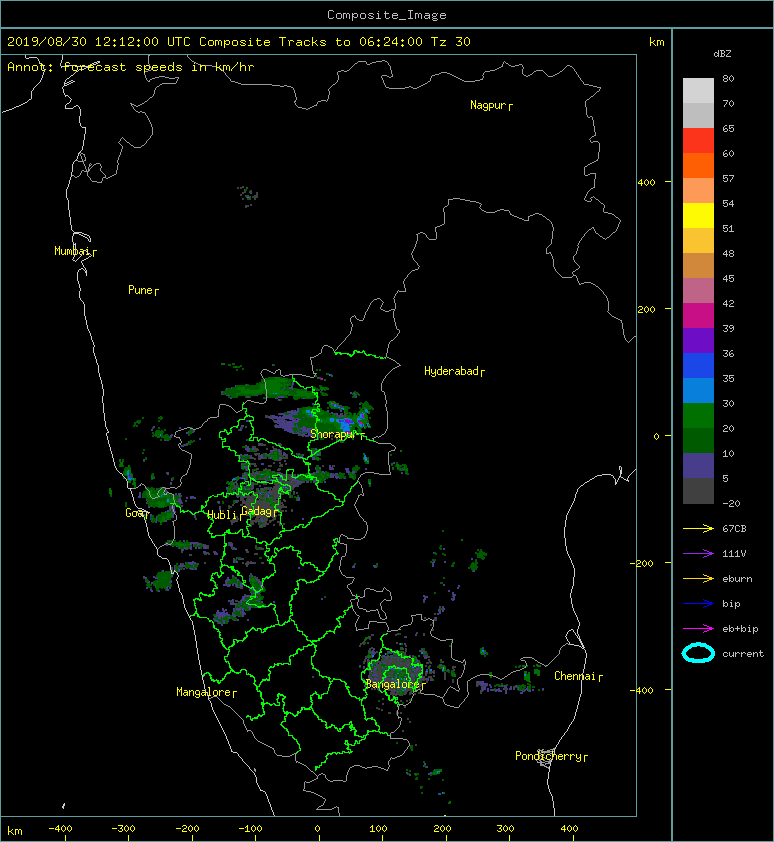The image size is (774, 842).
Task: Click the green 30 dBZ color swatch
Action: [698, 416]
